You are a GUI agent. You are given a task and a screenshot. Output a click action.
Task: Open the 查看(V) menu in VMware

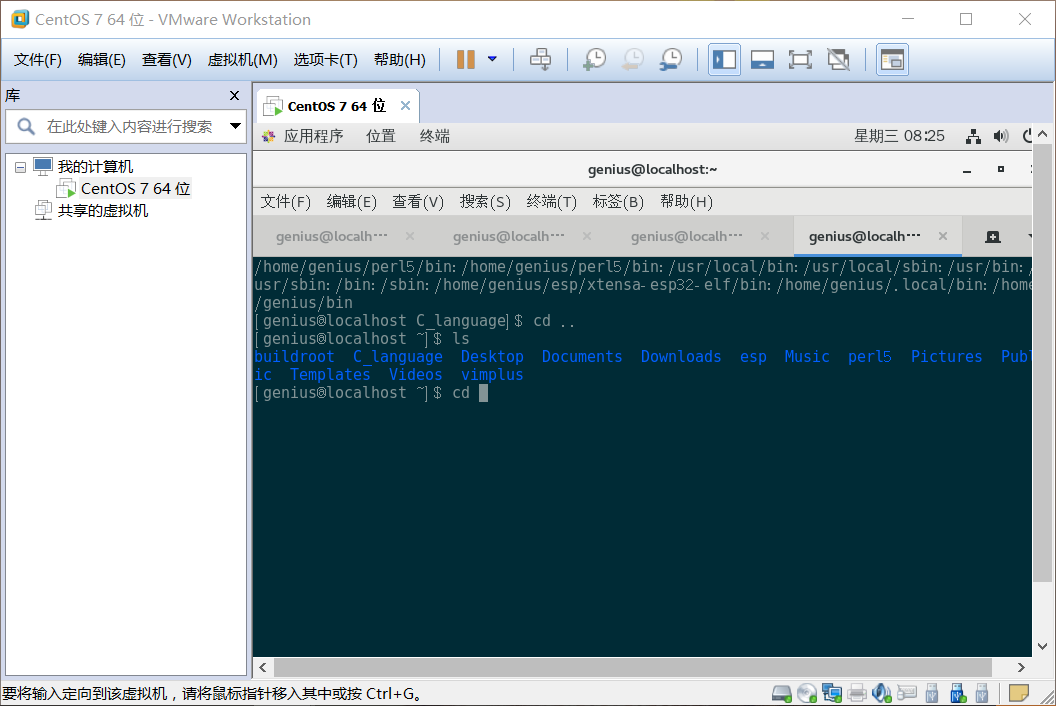166,60
